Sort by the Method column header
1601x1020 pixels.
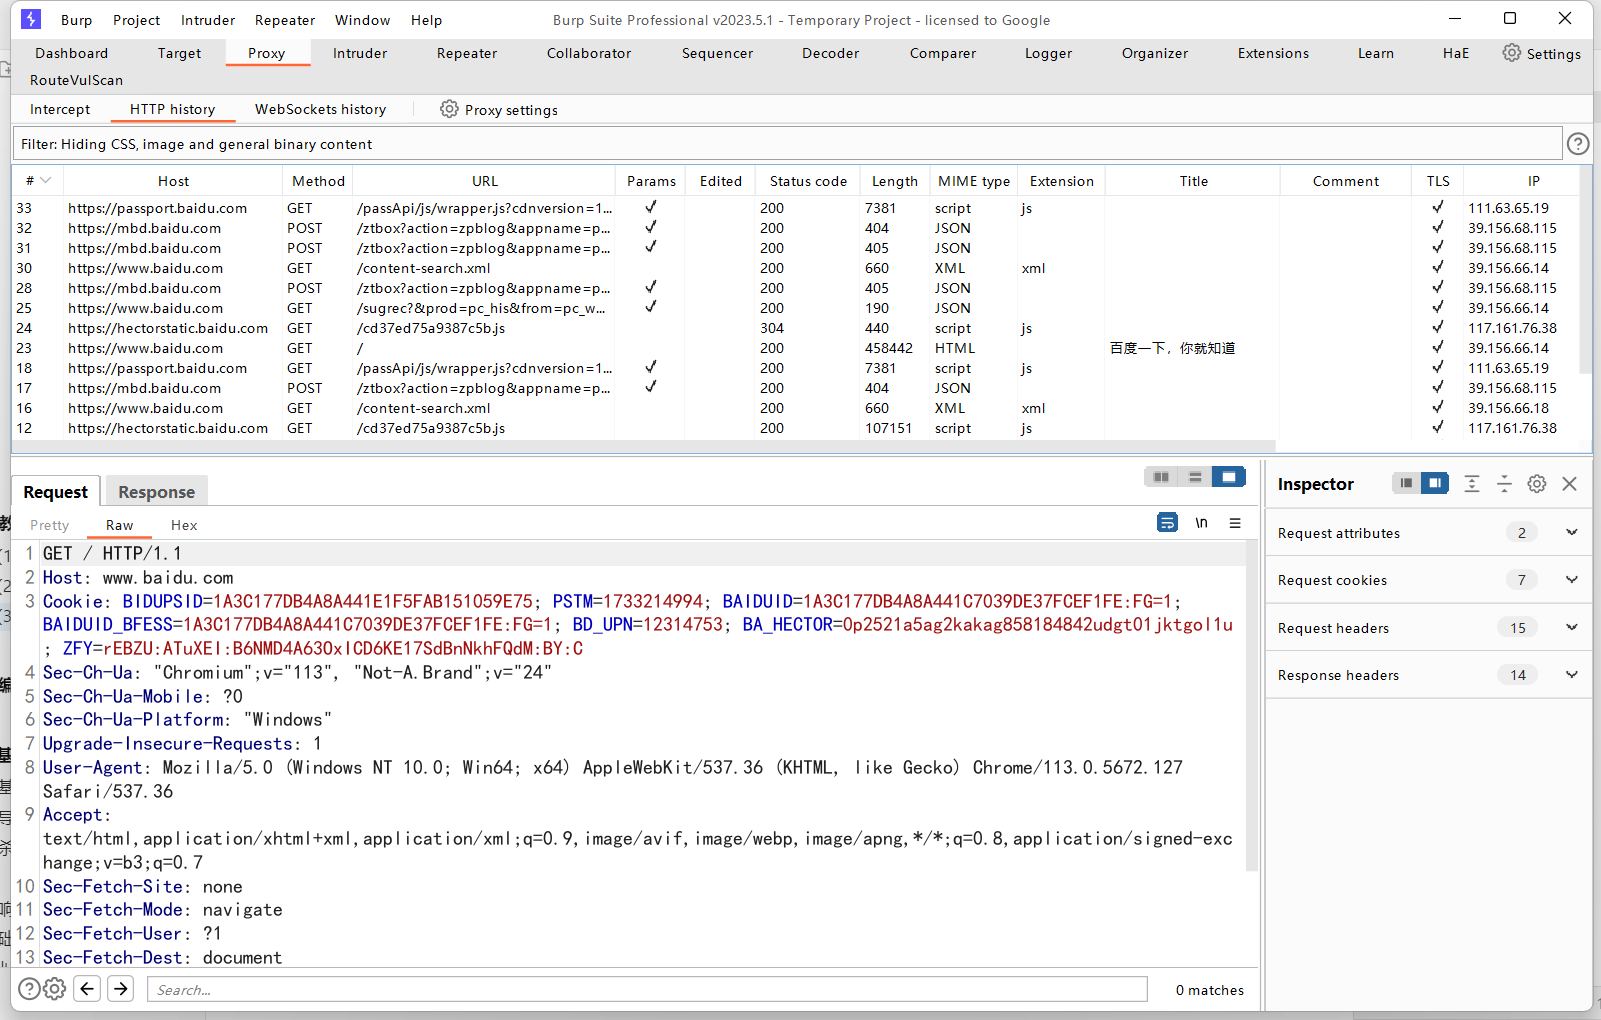[x=318, y=181]
